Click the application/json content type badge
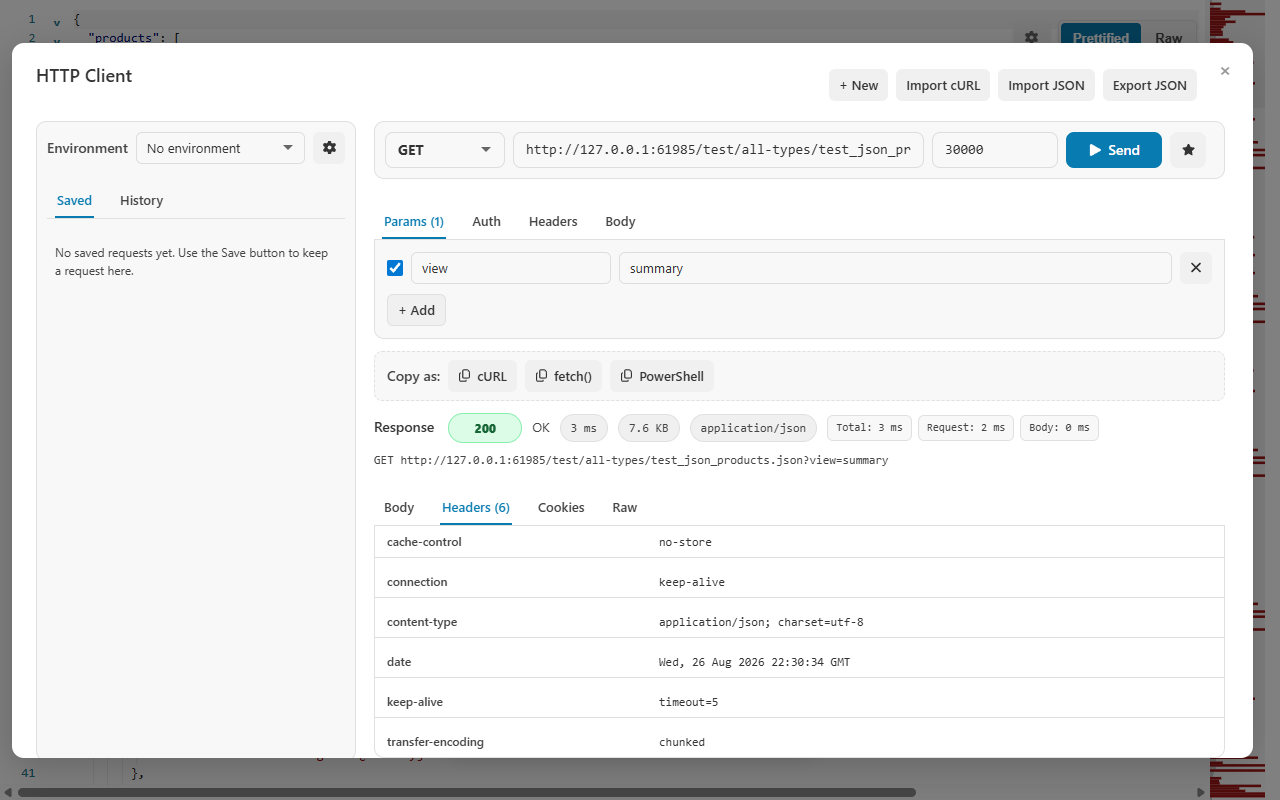The height and width of the screenshot is (800, 1280). click(753, 428)
